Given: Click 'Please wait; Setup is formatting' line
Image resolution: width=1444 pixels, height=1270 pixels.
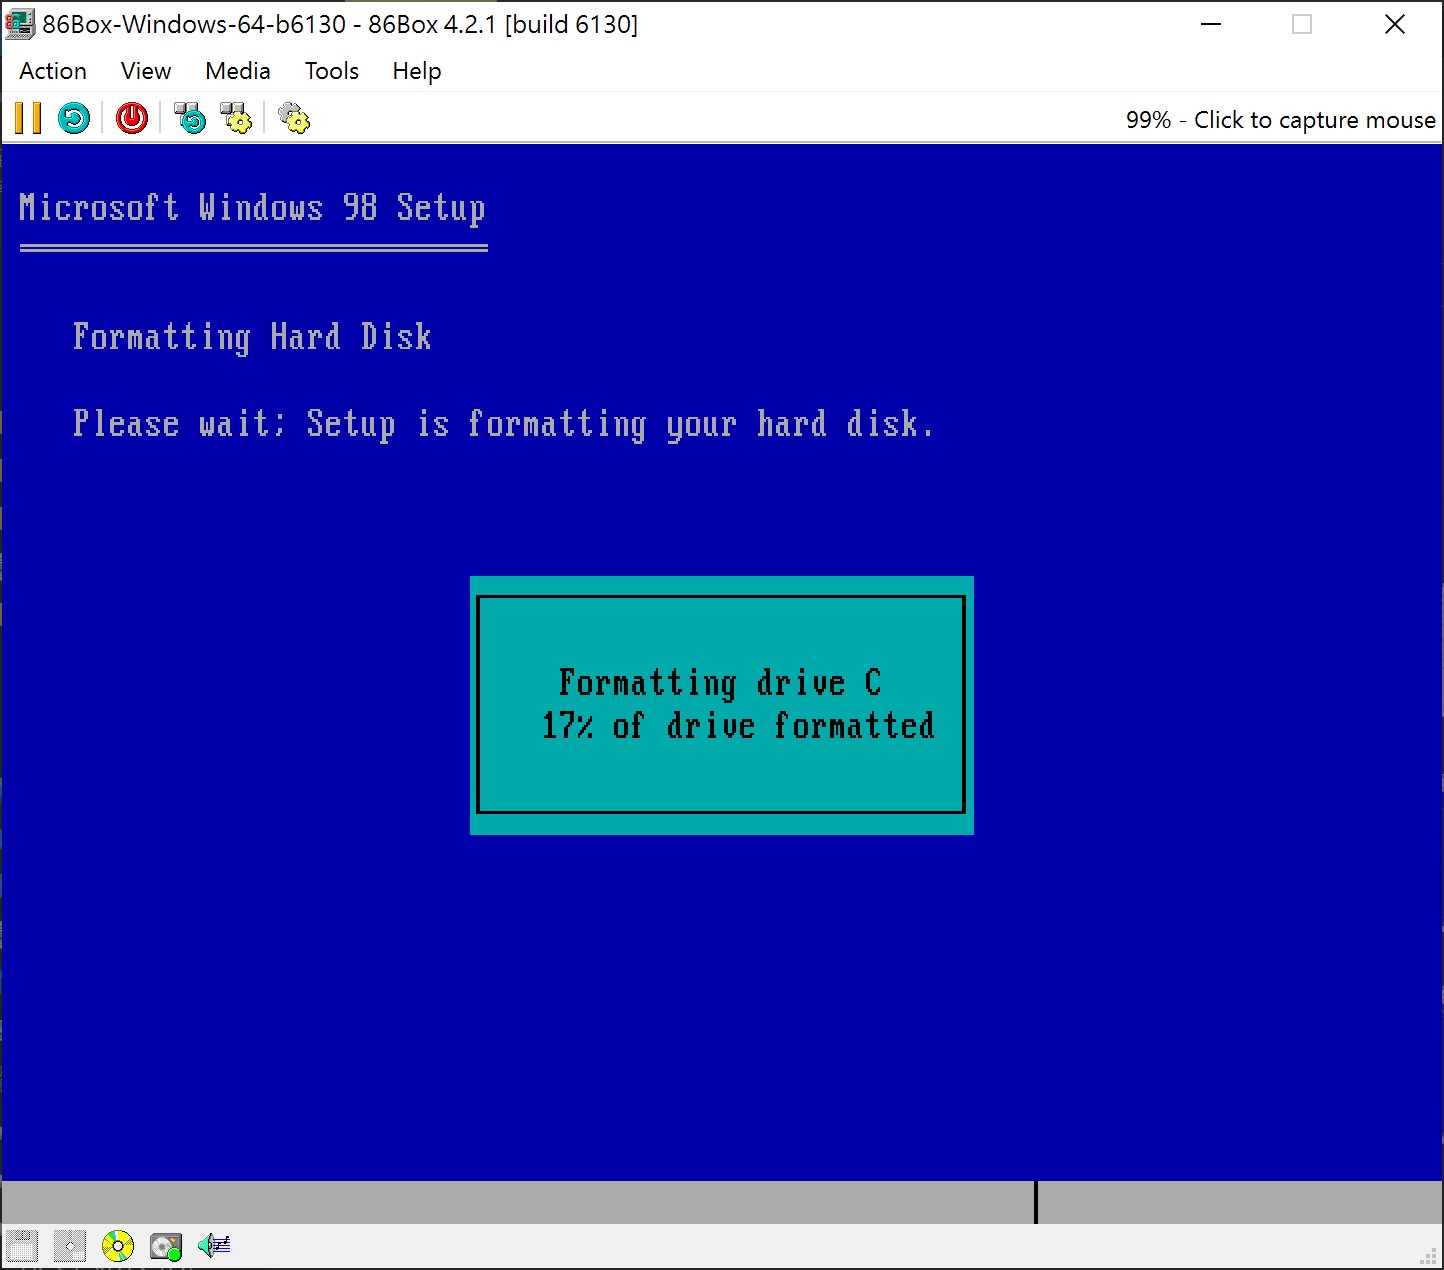Looking at the screenshot, I should tap(503, 424).
